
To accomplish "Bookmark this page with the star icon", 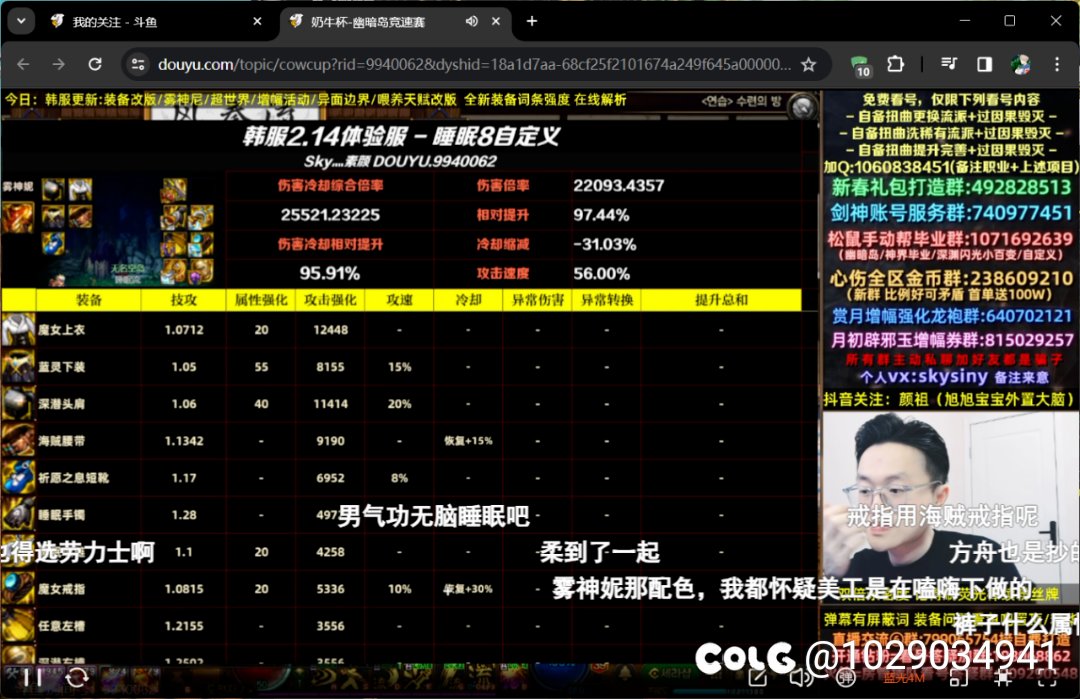I will pos(809,64).
